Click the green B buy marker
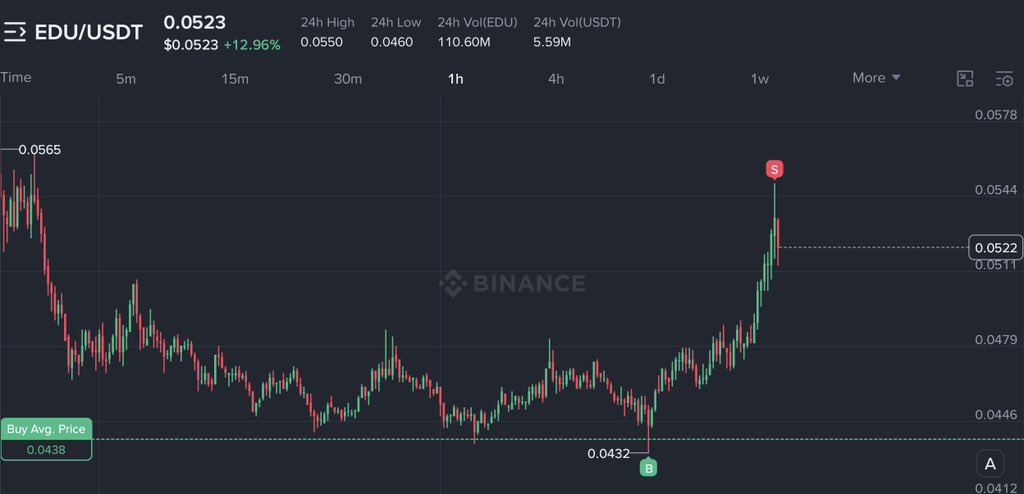 (648, 467)
